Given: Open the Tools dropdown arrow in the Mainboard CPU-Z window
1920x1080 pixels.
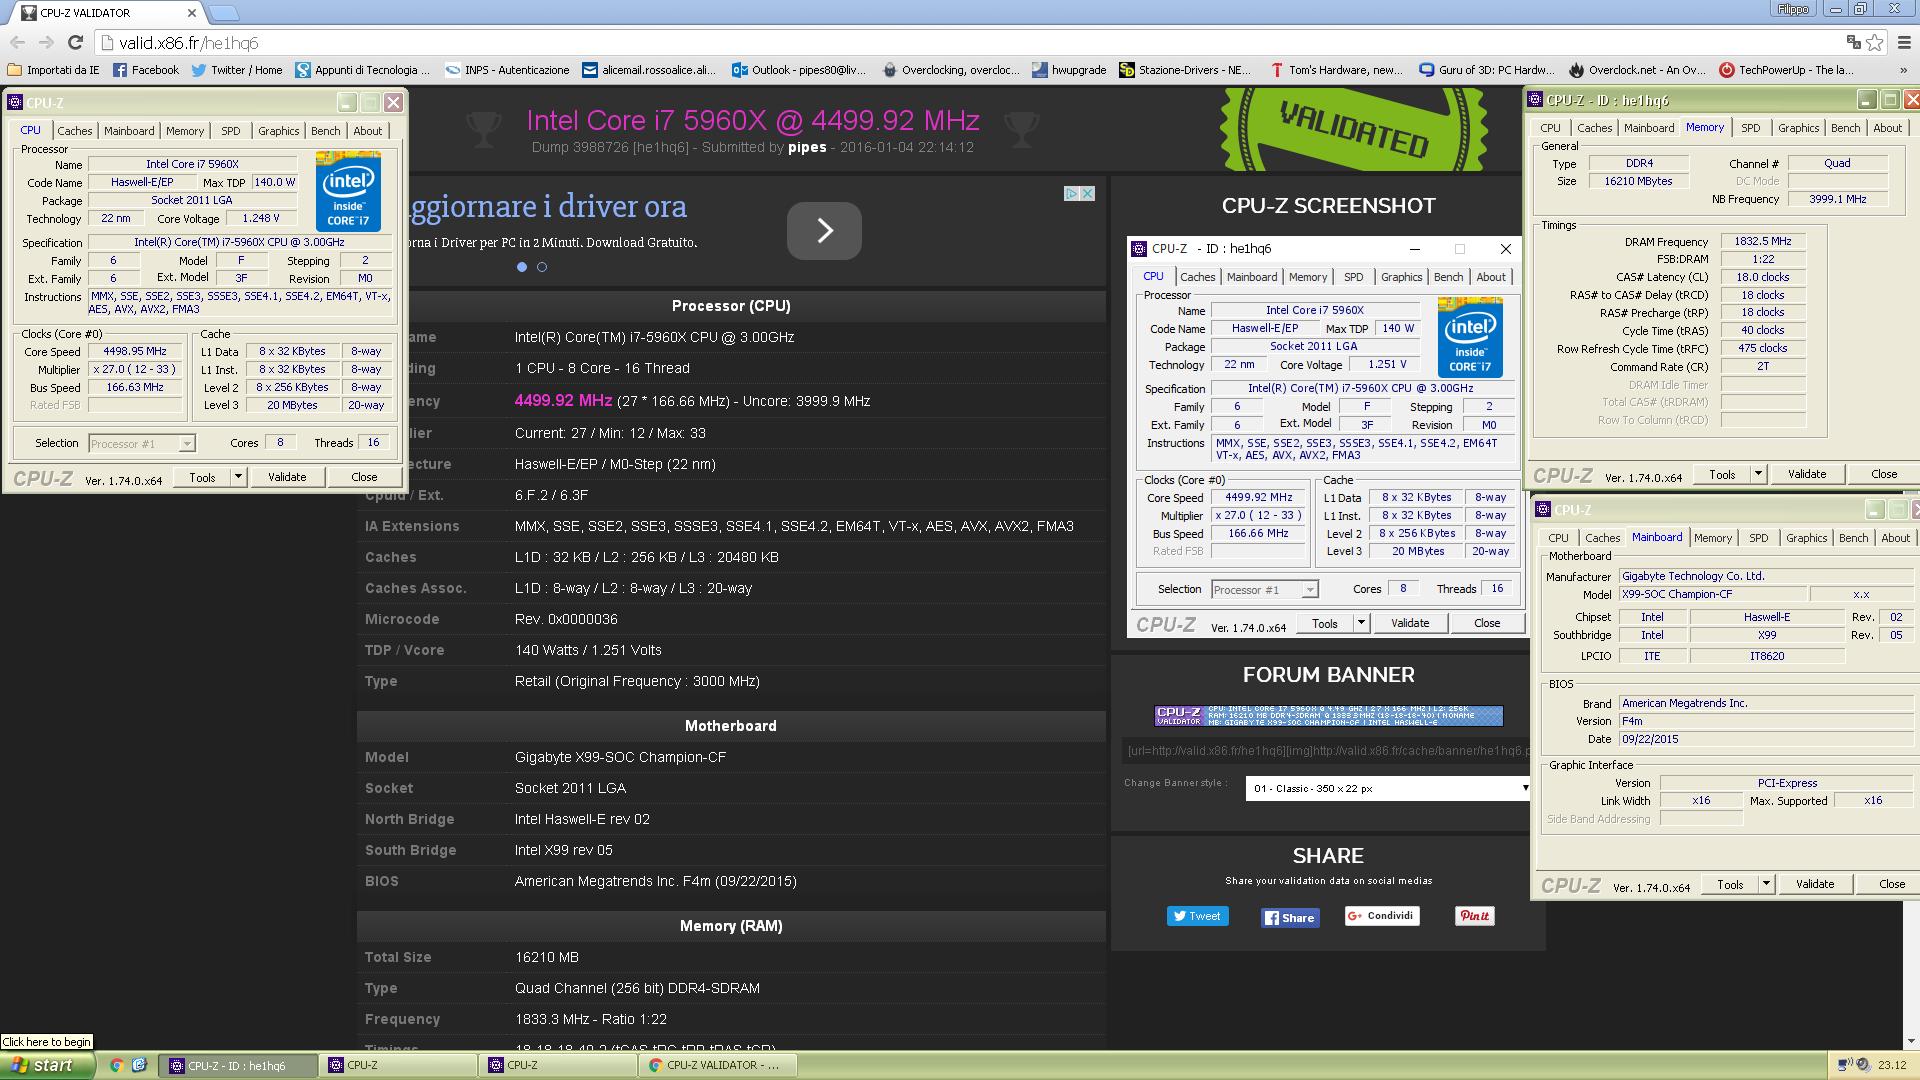Looking at the screenshot, I should click(1766, 884).
